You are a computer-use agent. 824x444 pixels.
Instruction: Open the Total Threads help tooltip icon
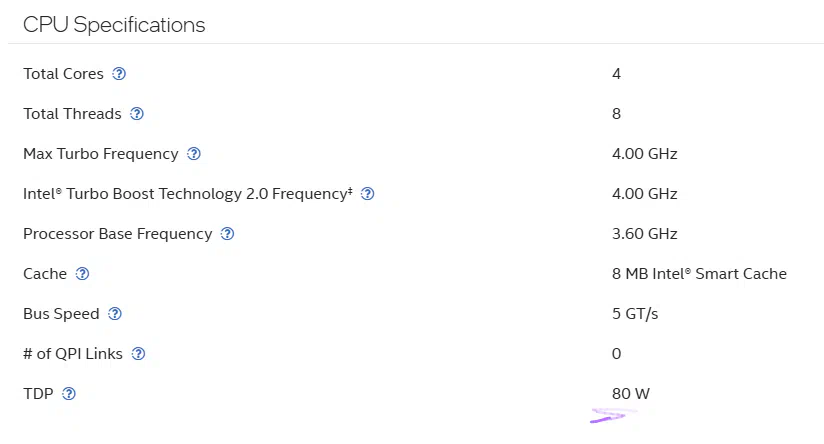tap(137, 114)
